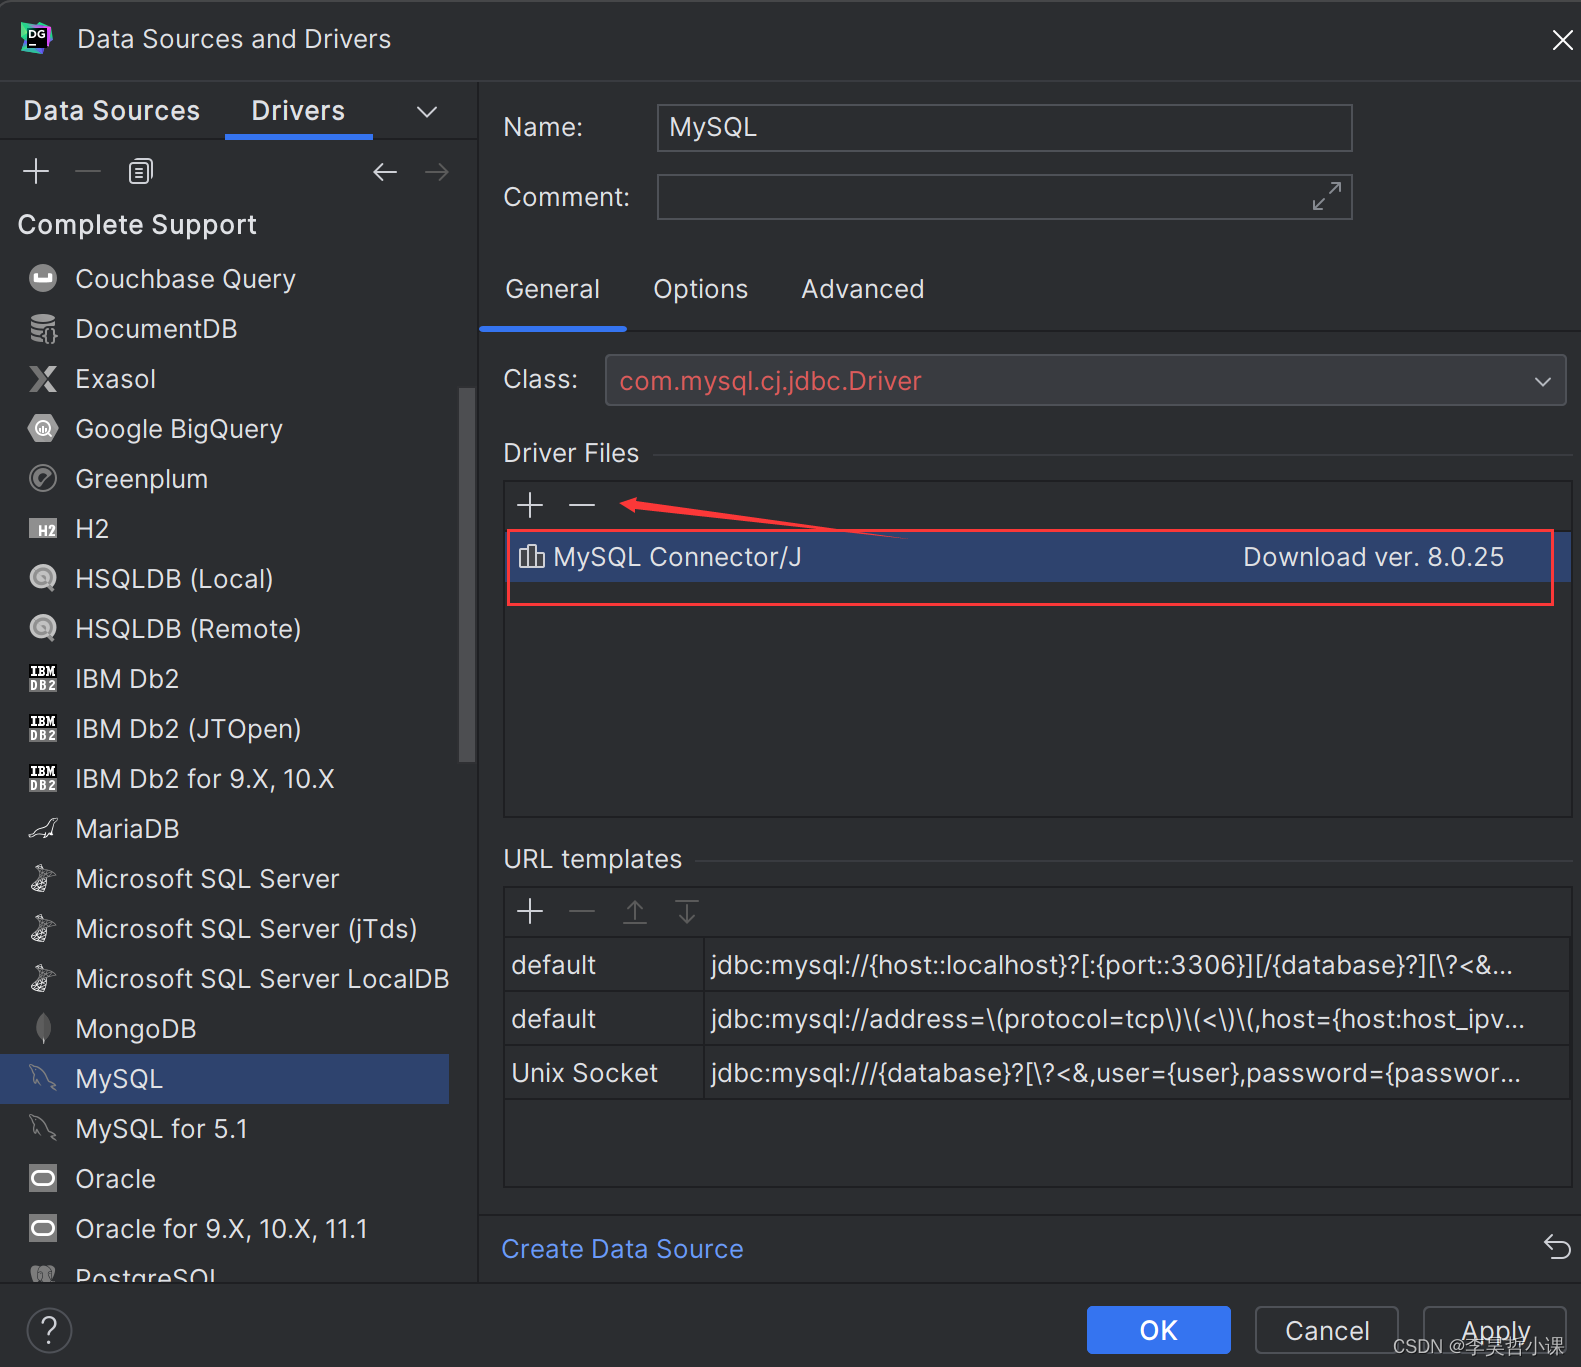This screenshot has height=1367, width=1581.
Task: Click the H2 driver icon
Action: 43,528
